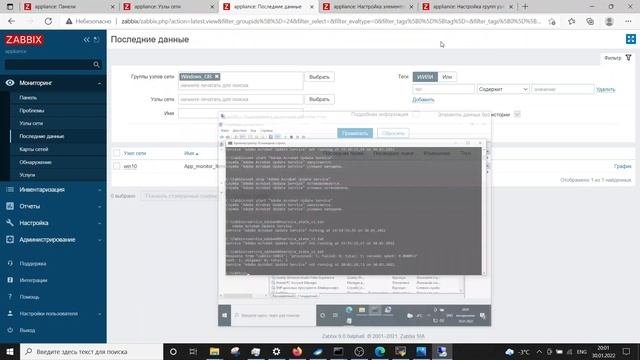640x360 pixels.
Task: Select the Или tag evaluation option
Action: (447, 77)
